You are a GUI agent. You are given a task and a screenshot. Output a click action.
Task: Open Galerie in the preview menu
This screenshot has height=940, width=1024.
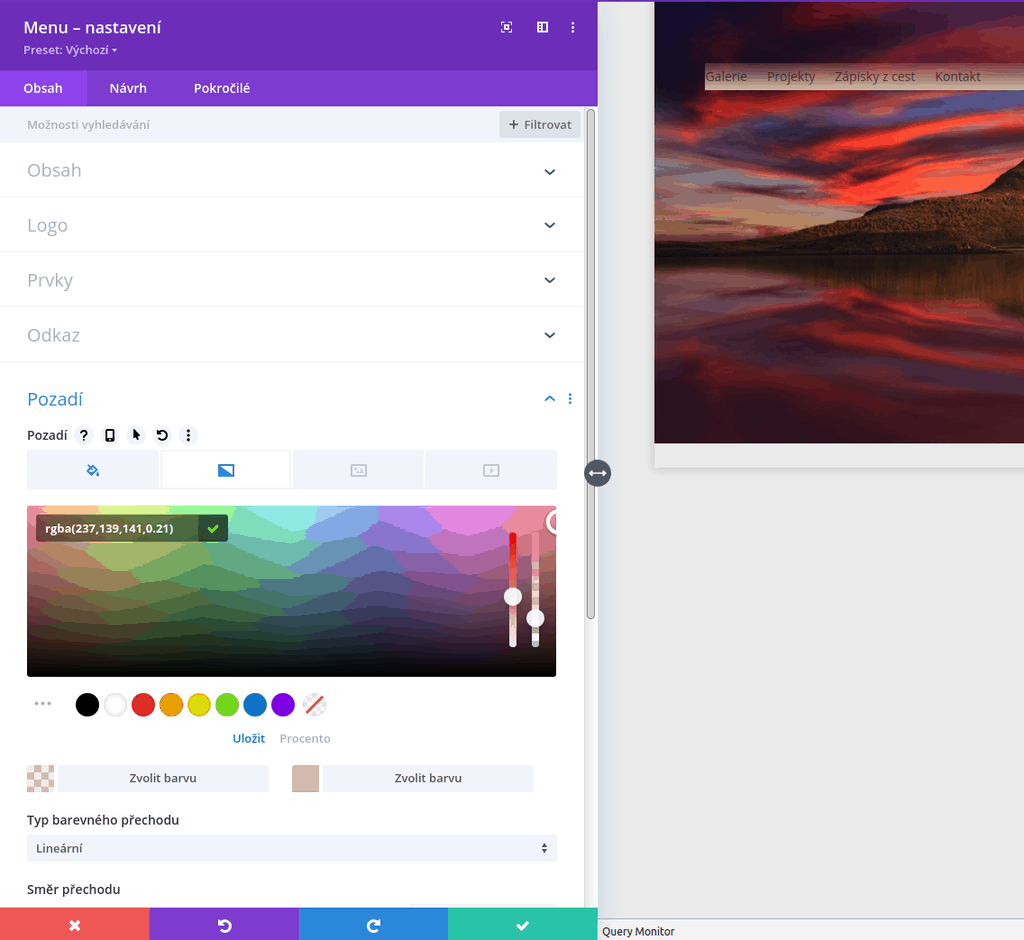(726, 76)
